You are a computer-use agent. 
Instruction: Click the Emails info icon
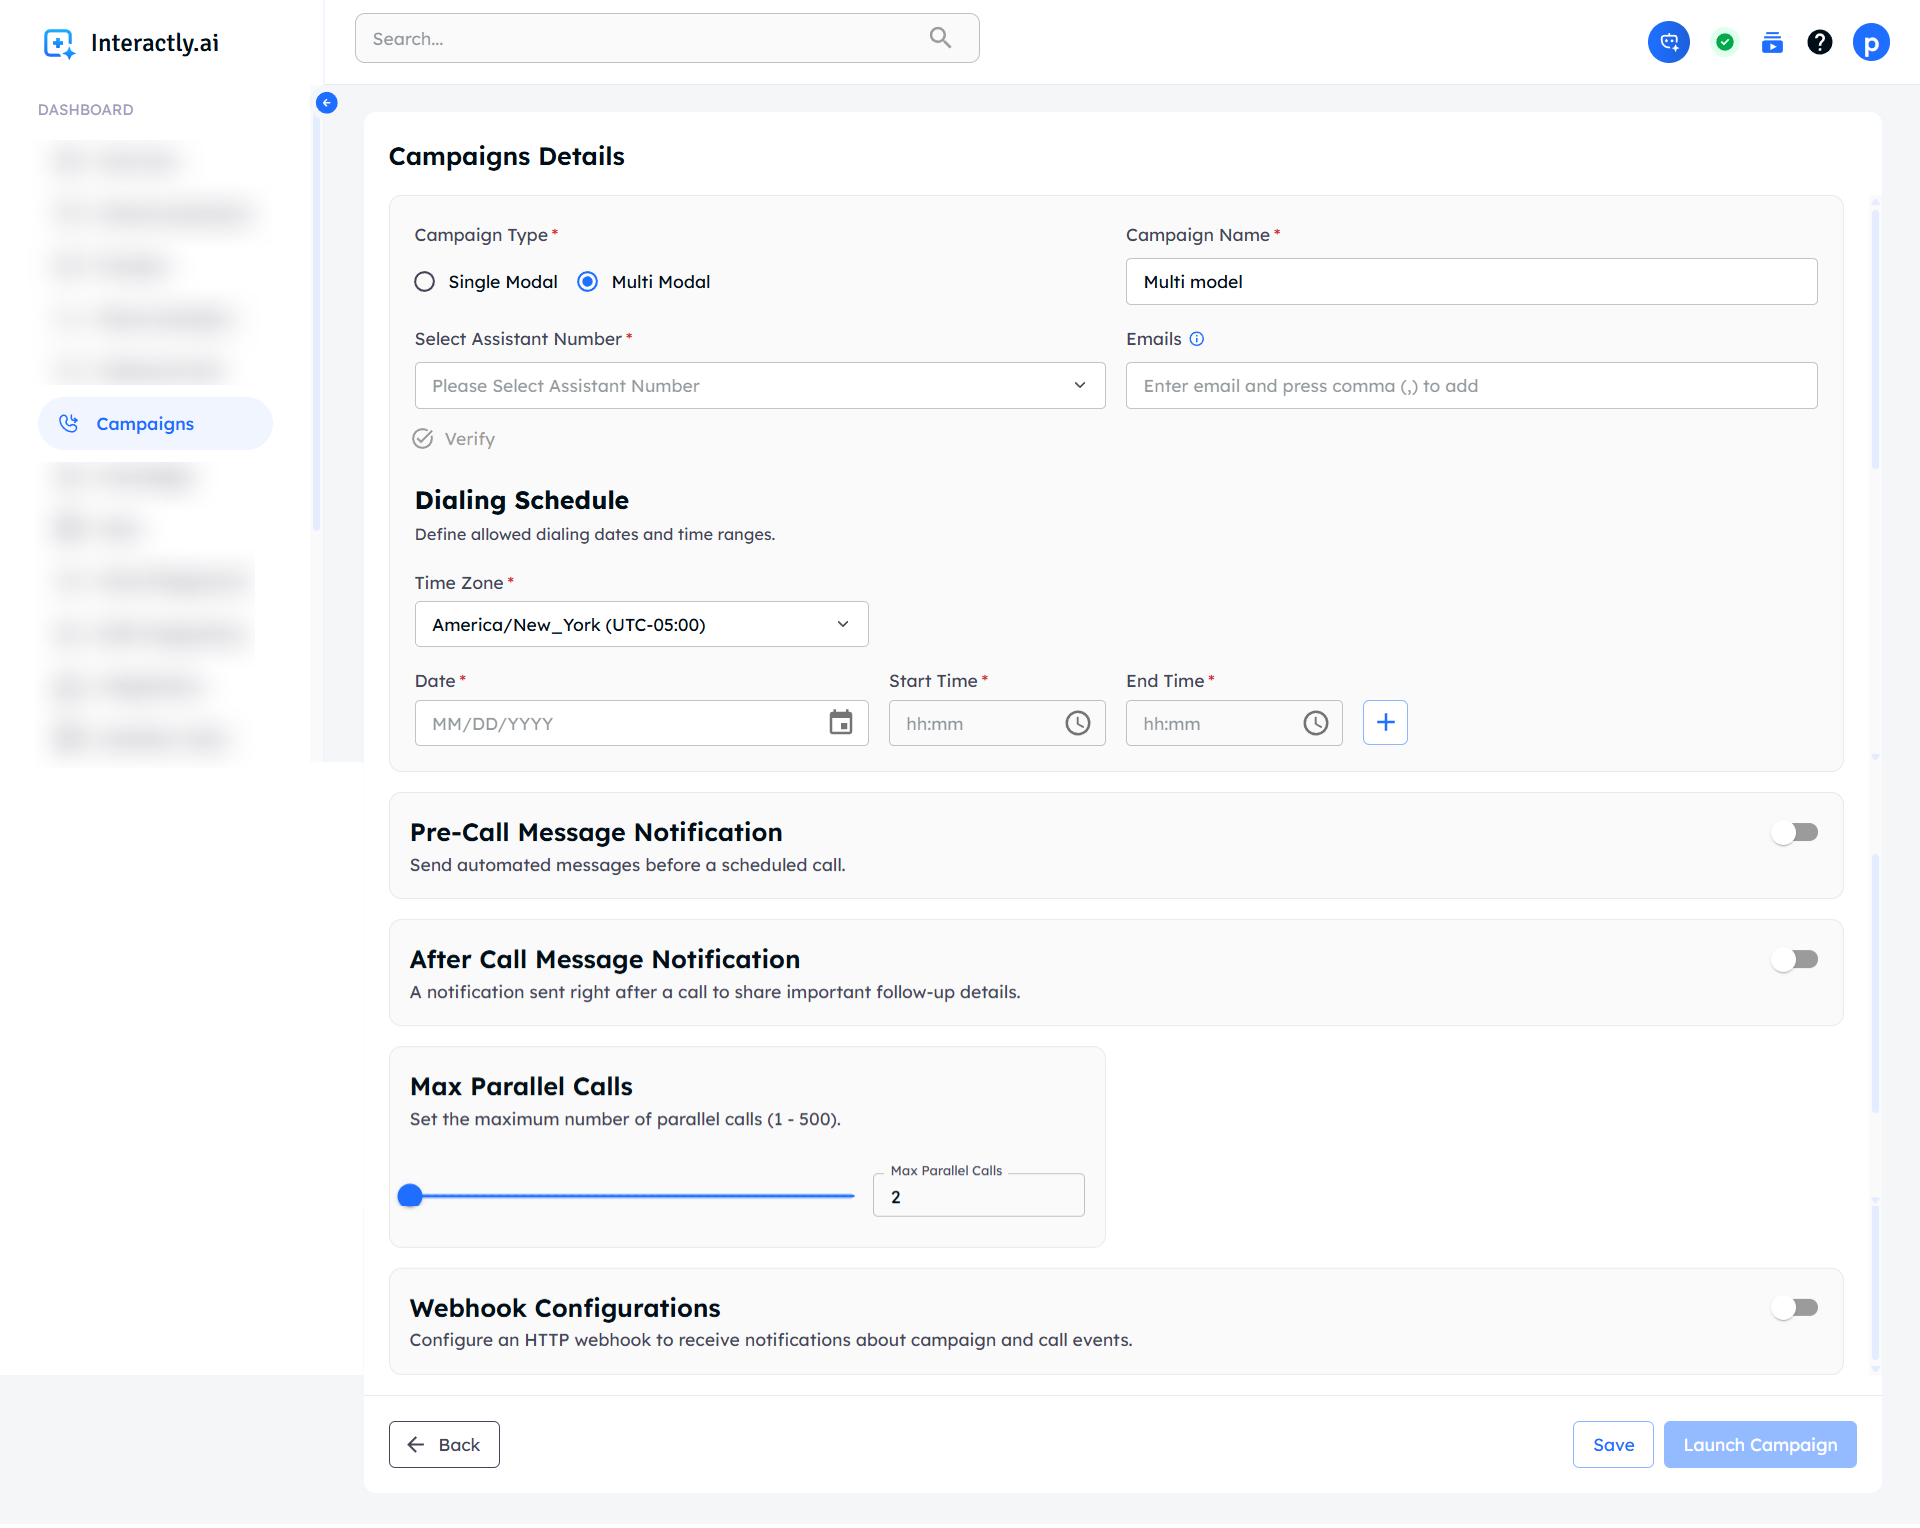[x=1197, y=339]
